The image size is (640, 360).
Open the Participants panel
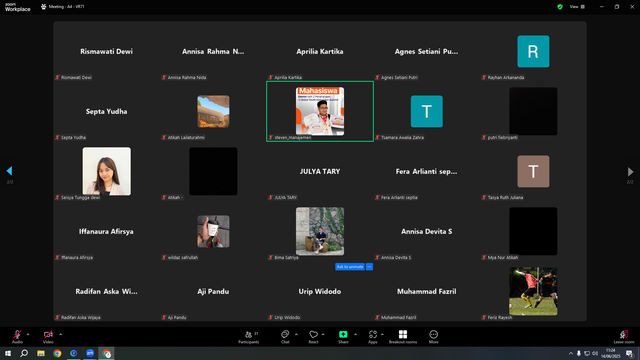[249, 337]
